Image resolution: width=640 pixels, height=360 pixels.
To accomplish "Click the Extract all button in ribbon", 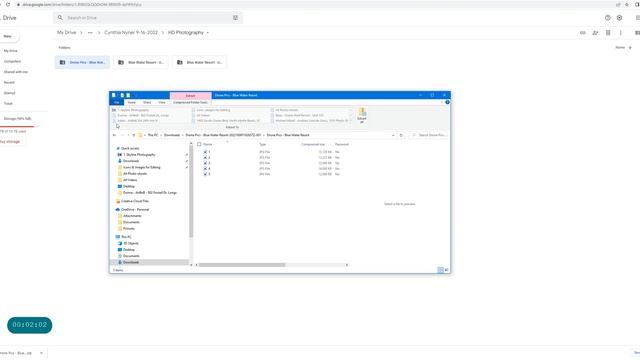I will [362, 116].
